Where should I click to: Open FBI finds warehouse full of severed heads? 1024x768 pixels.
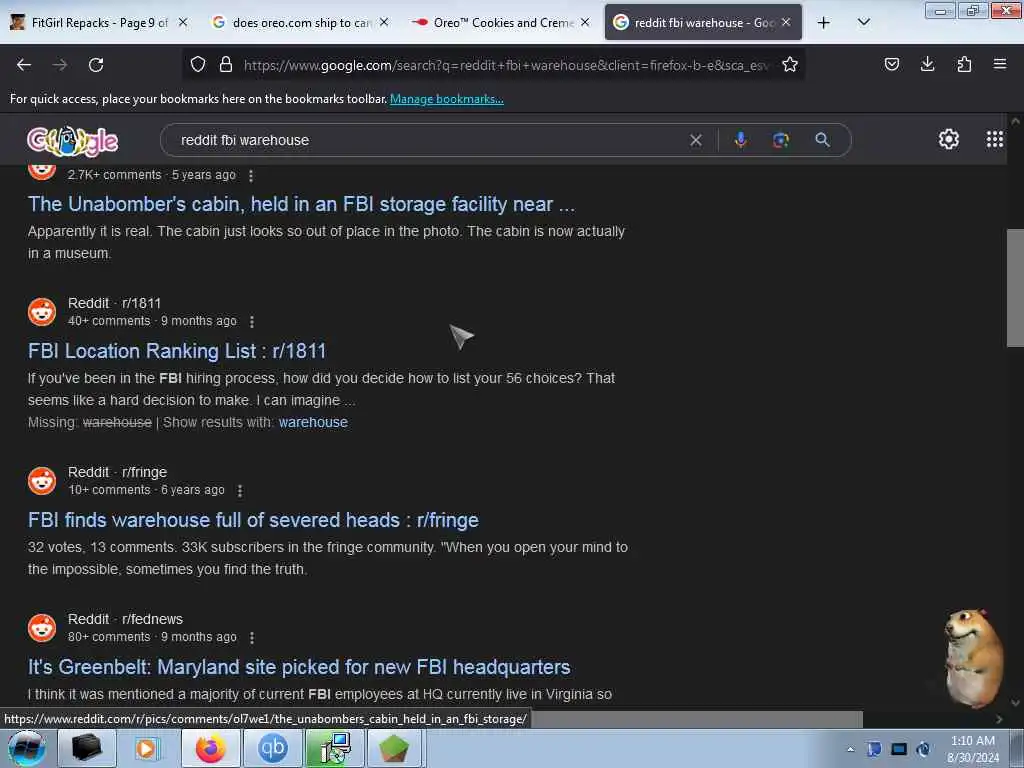tap(253, 520)
